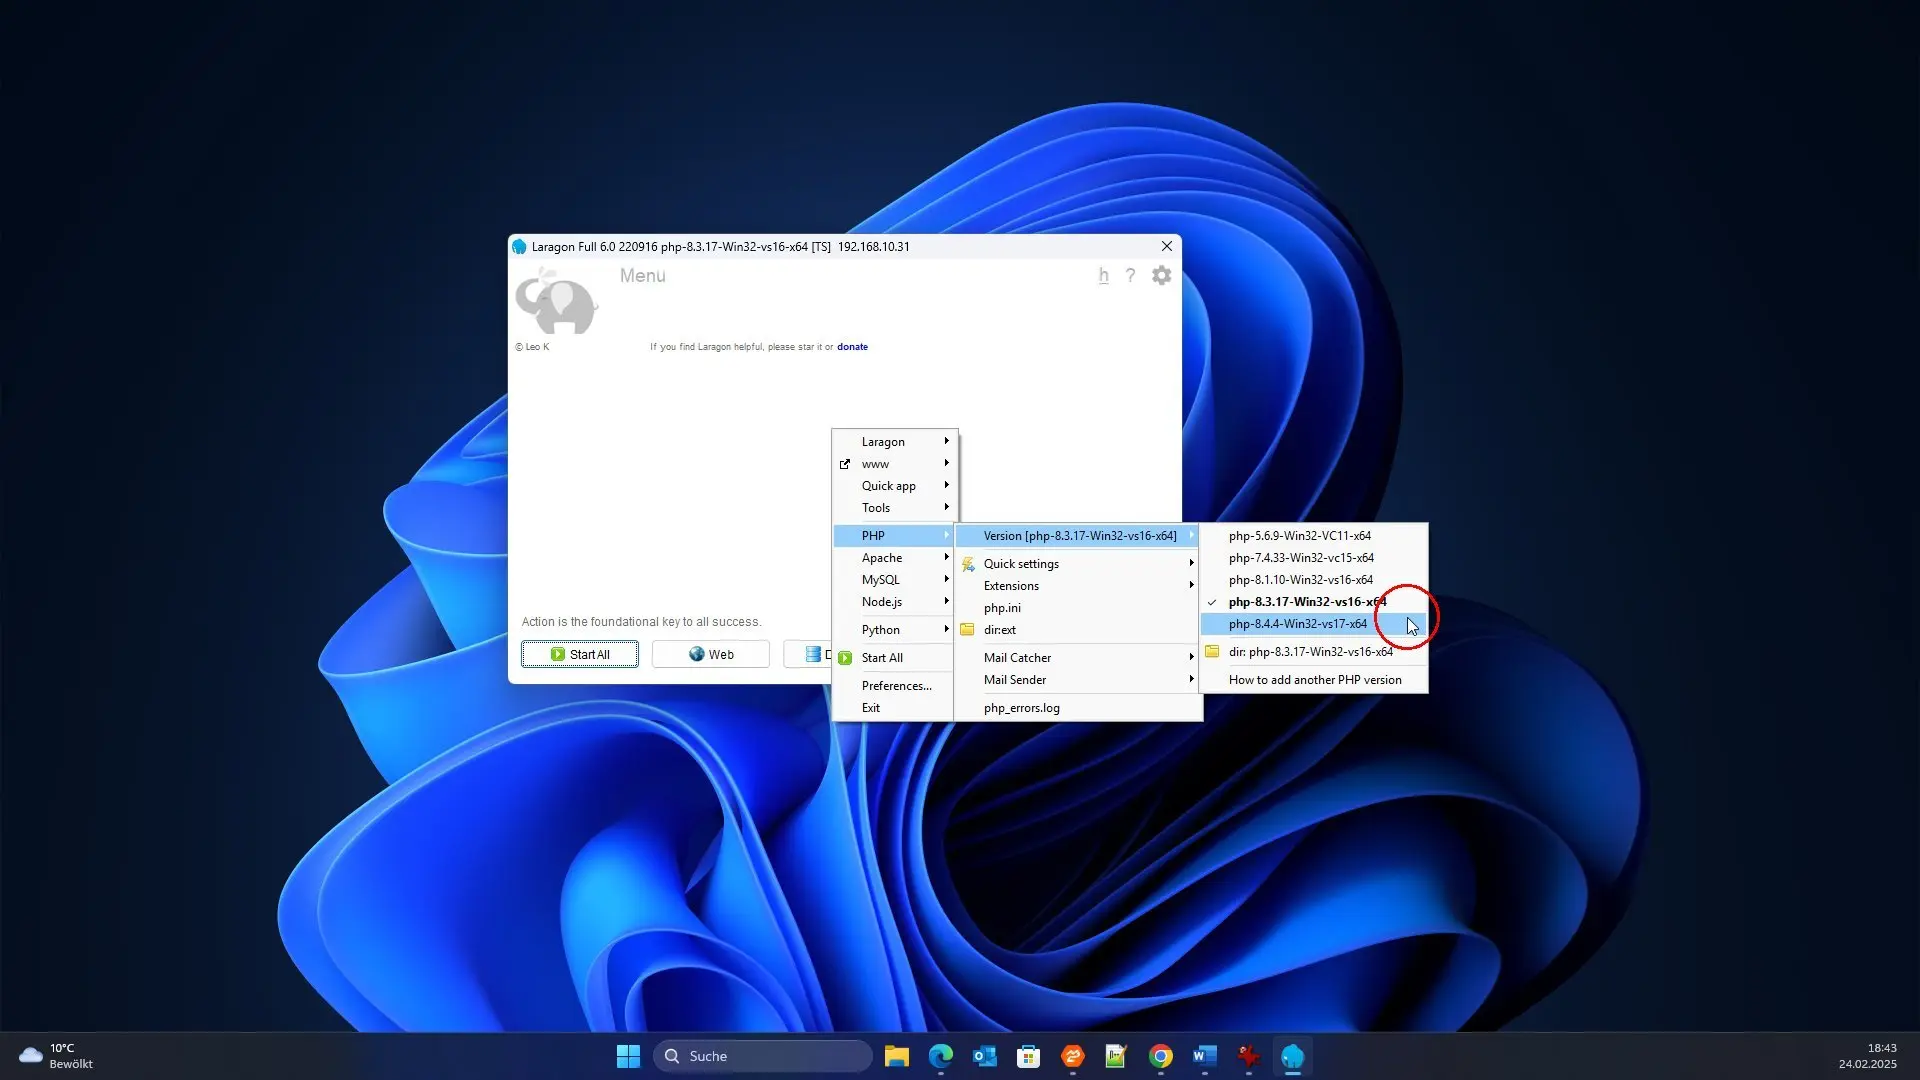Click the Start All button in Laragon window
Image resolution: width=1920 pixels, height=1080 pixels.
click(x=580, y=654)
